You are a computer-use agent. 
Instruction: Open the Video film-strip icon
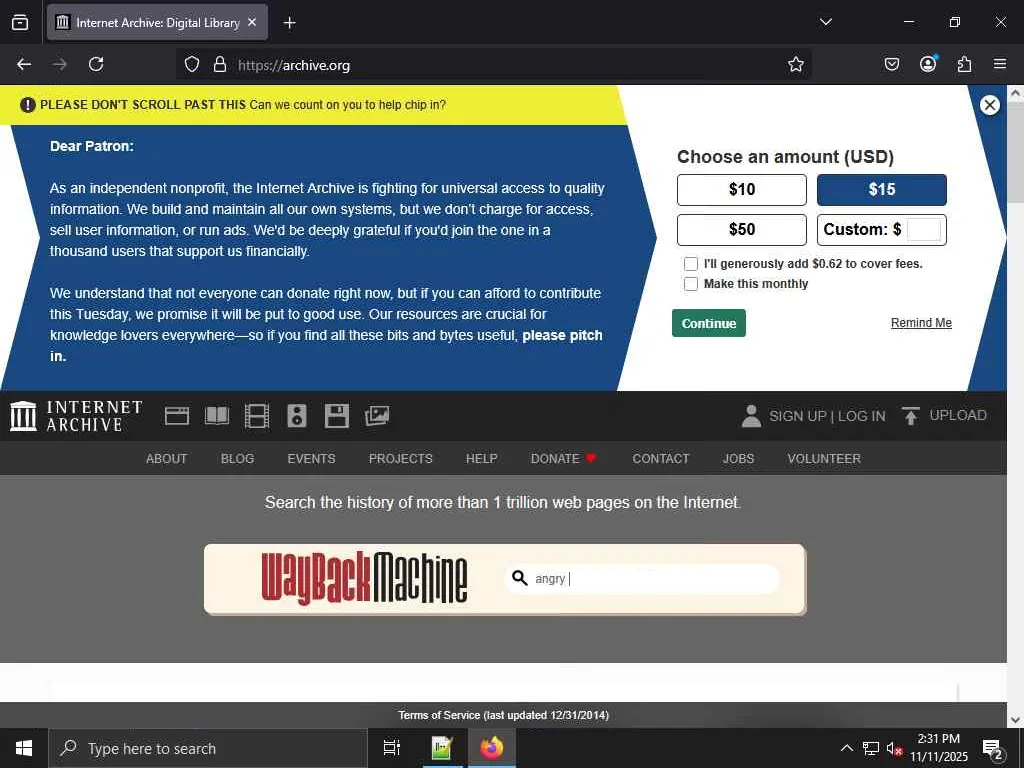coord(257,416)
